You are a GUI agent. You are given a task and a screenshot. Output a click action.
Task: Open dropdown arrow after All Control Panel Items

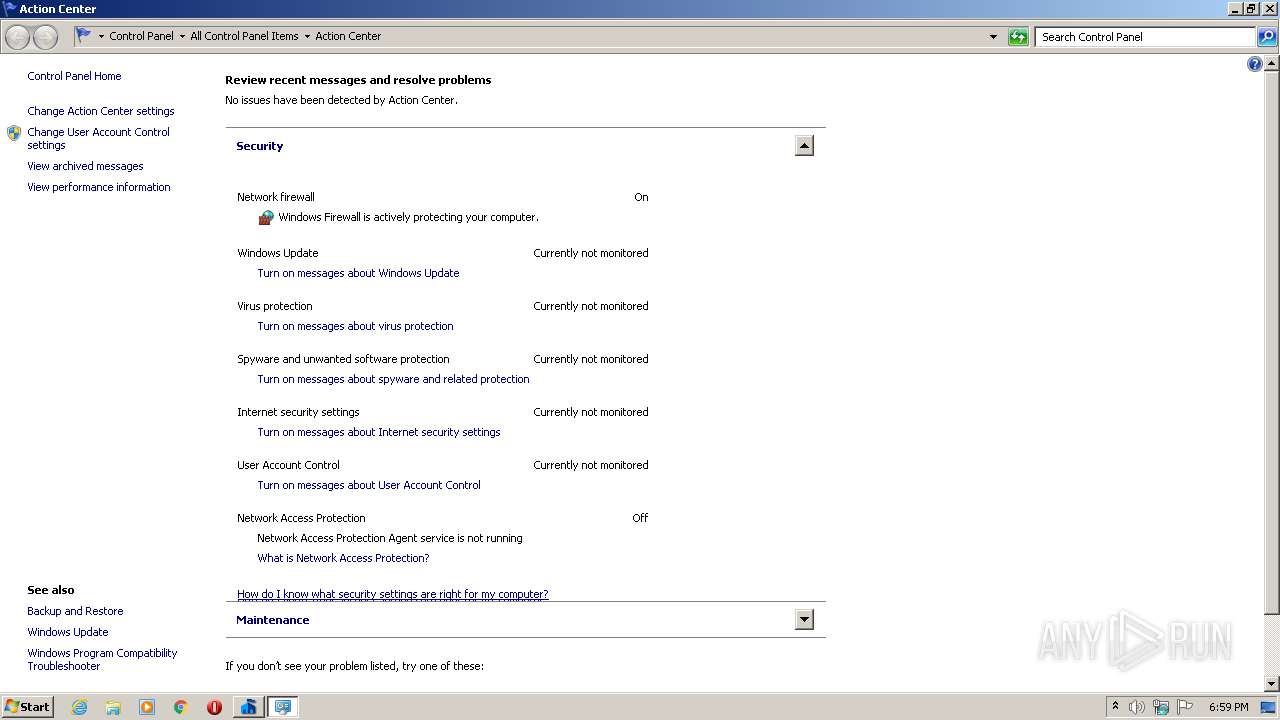click(x=307, y=37)
